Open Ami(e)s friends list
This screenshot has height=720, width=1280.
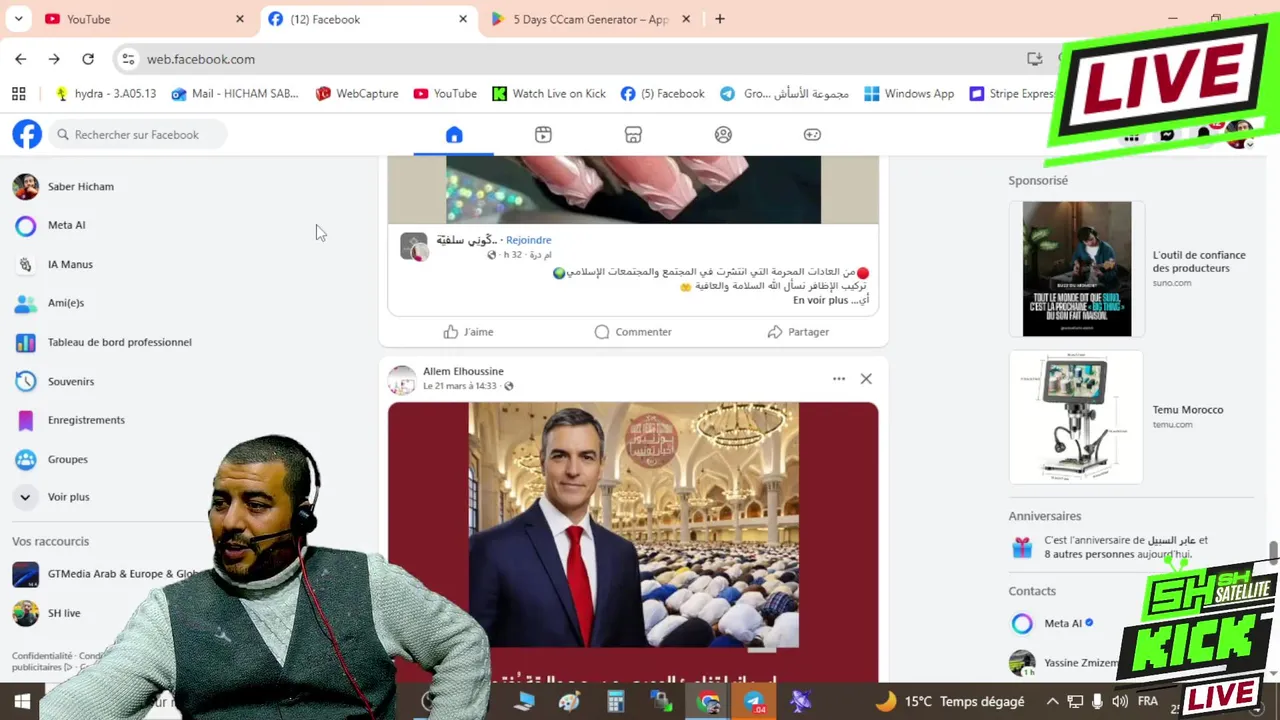pos(66,303)
